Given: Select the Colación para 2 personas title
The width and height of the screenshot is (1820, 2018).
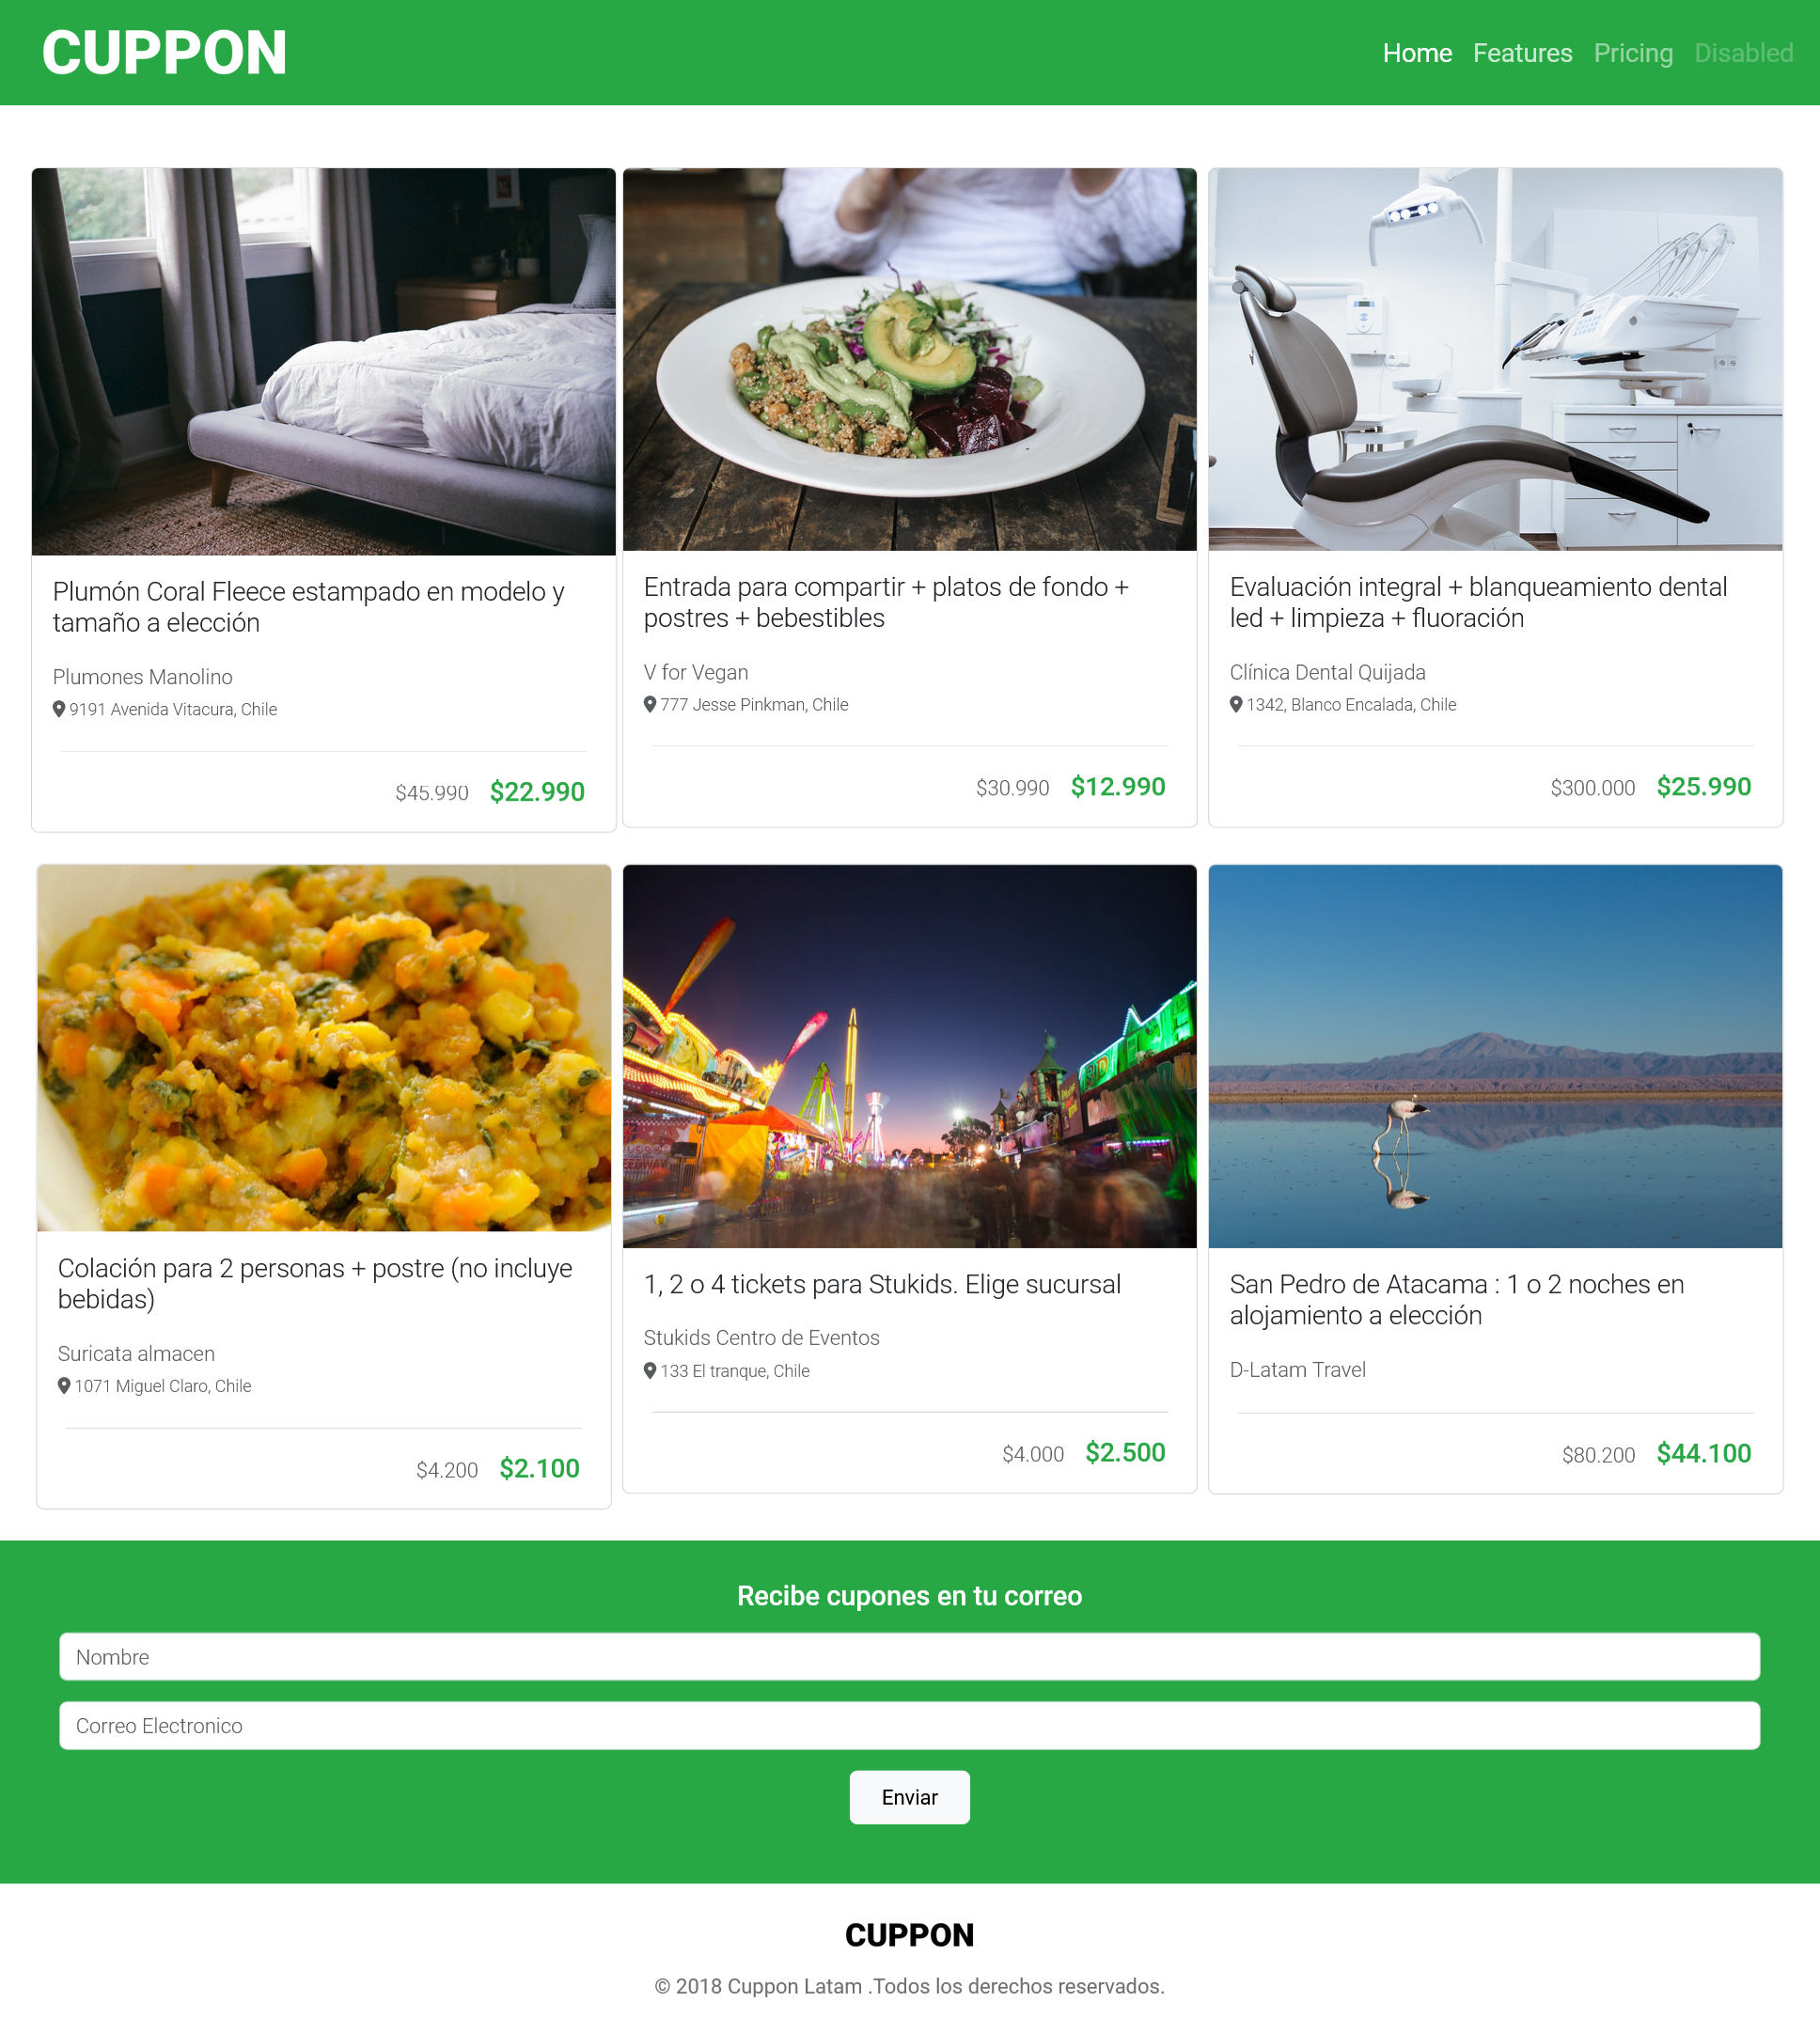Looking at the screenshot, I should pyautogui.click(x=315, y=1283).
